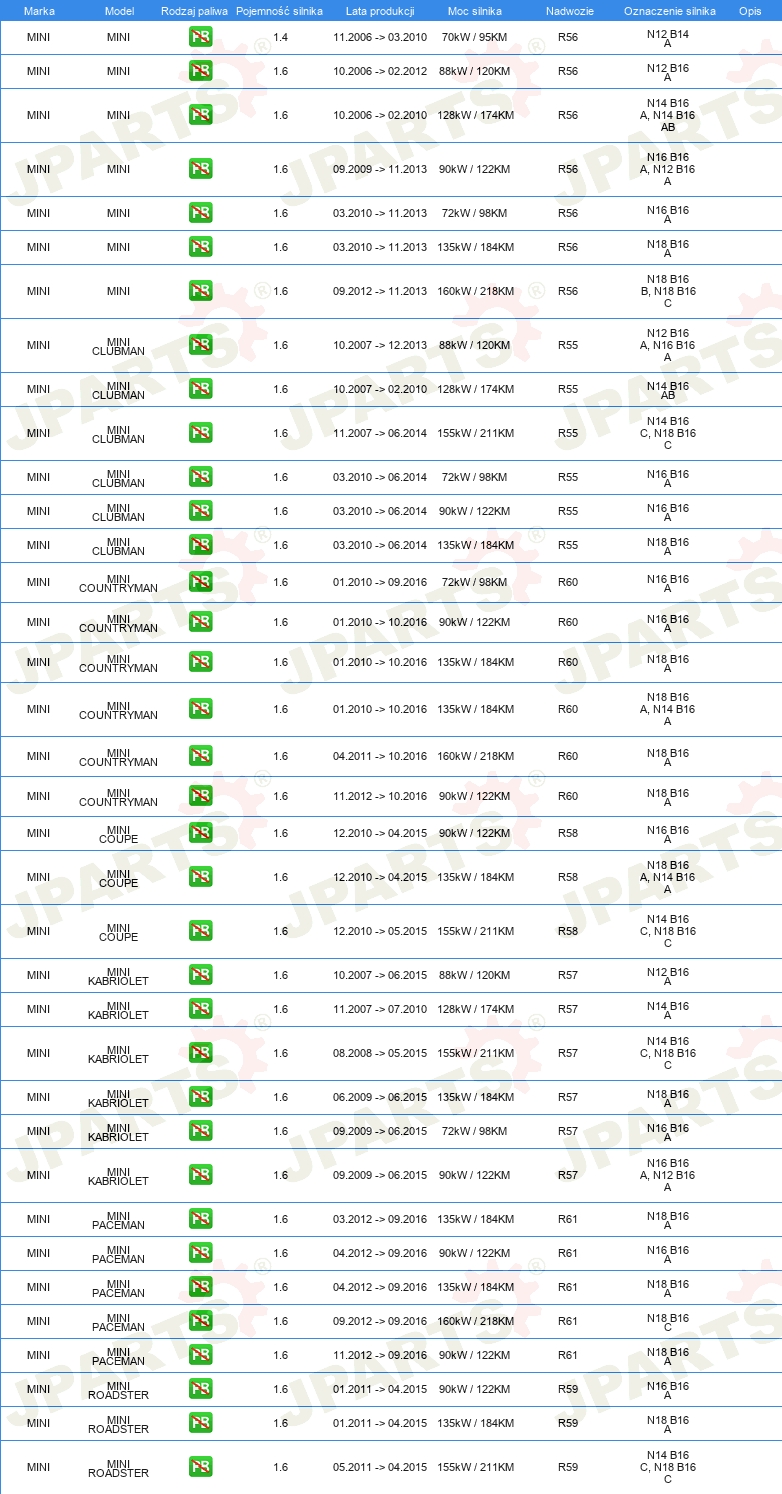Screen dimensions: 782x1494
Task: Click the date range 05.2011 -> 04.2015
Action: (380, 1467)
